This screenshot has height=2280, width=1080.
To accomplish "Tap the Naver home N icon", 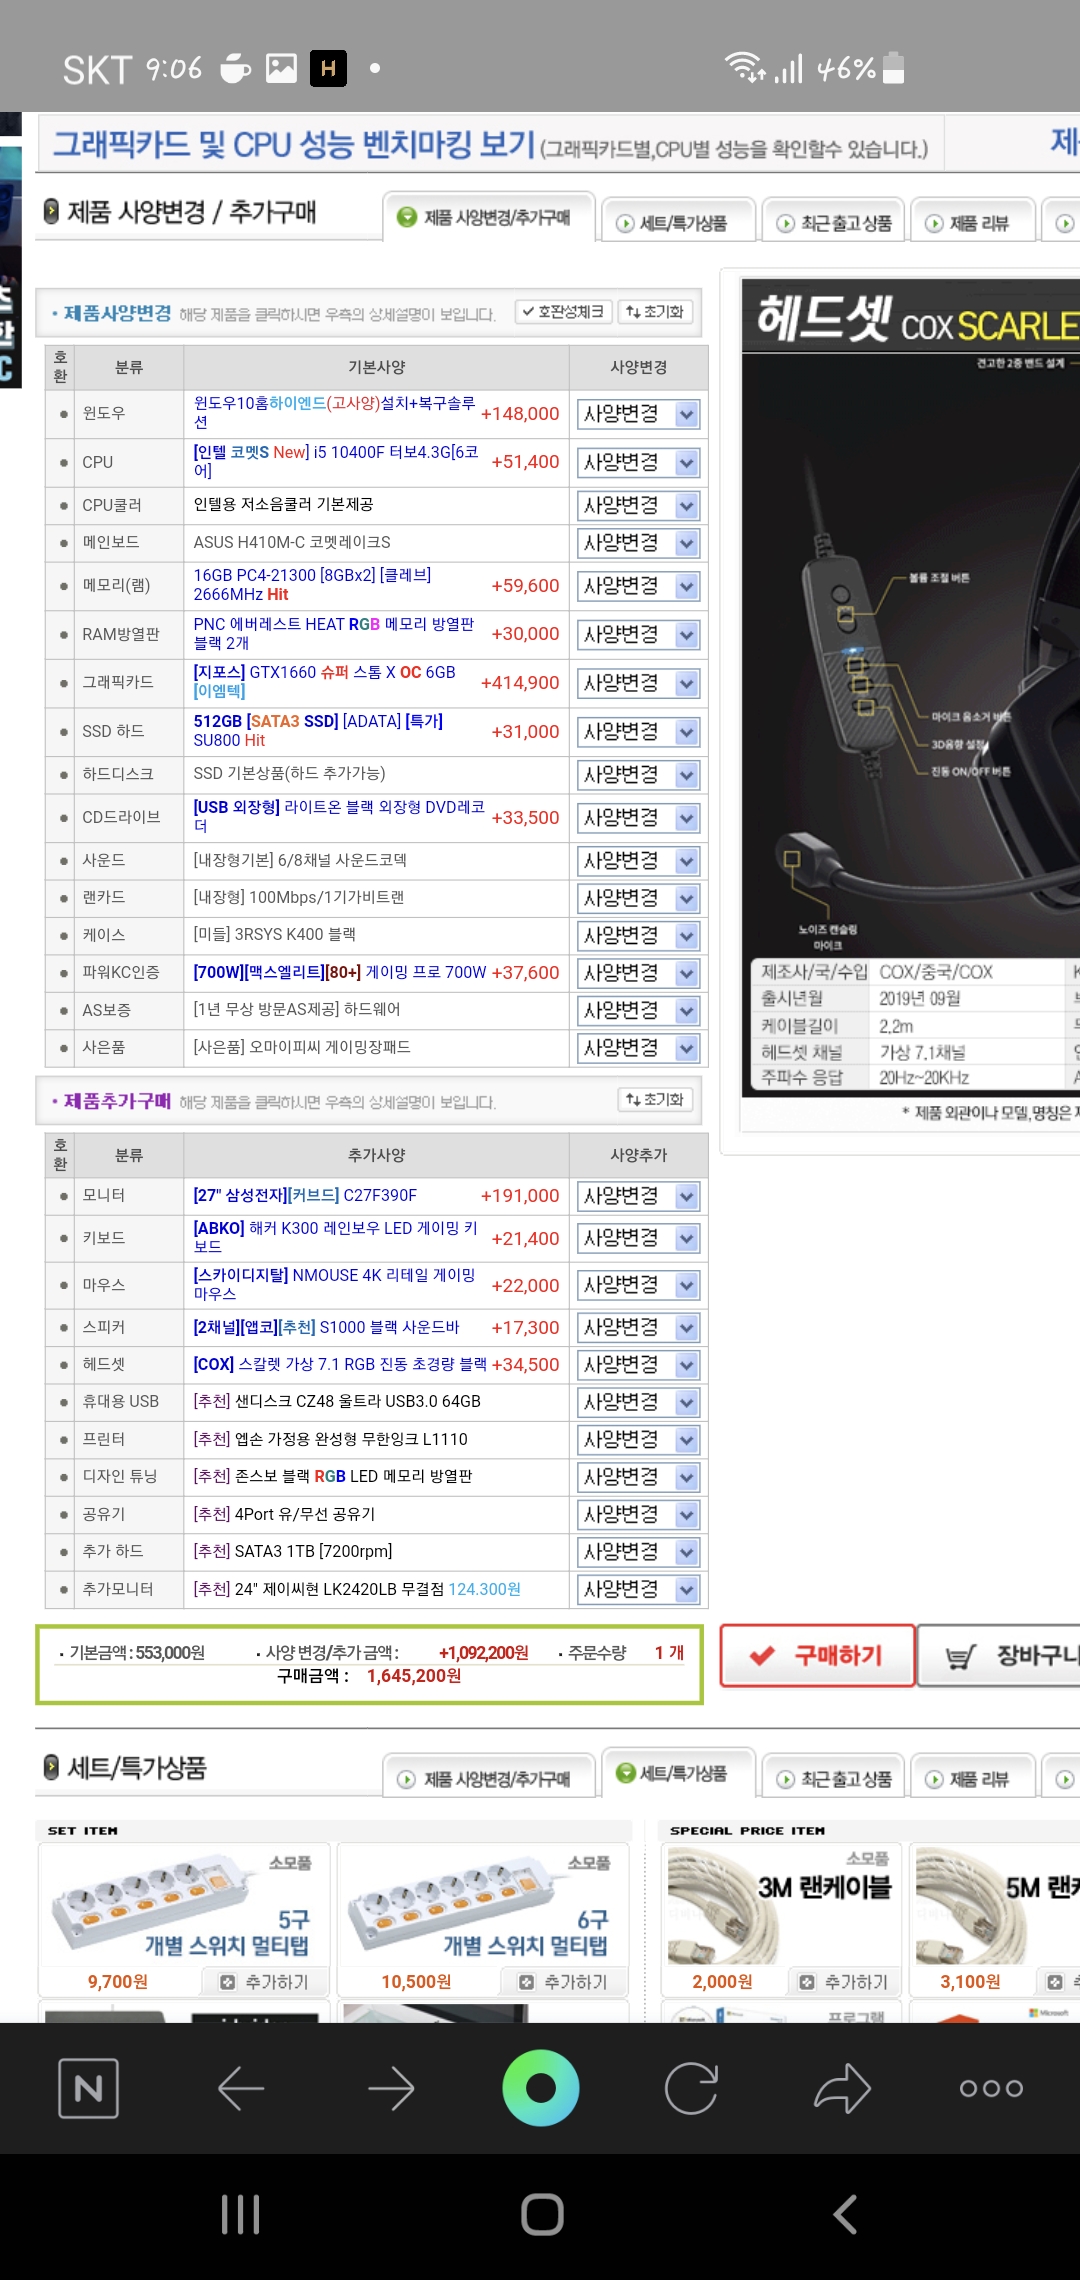I will 88,2088.
